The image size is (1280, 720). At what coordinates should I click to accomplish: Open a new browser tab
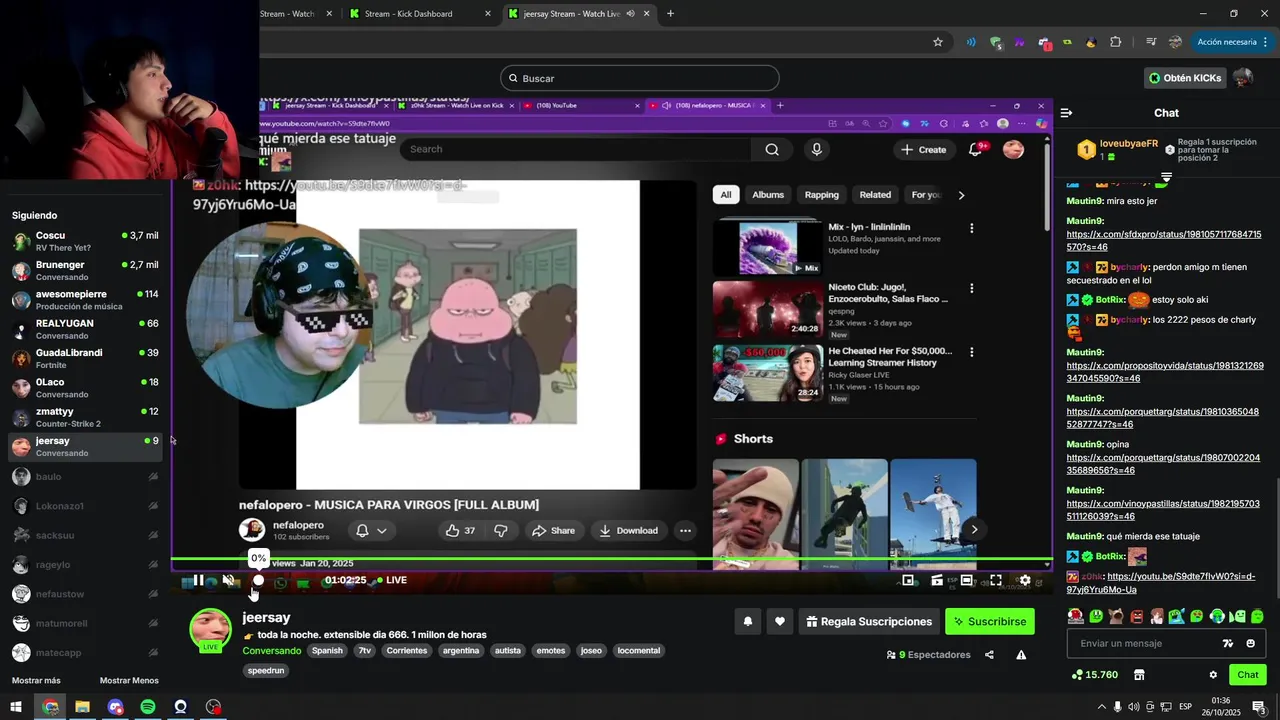click(x=670, y=14)
